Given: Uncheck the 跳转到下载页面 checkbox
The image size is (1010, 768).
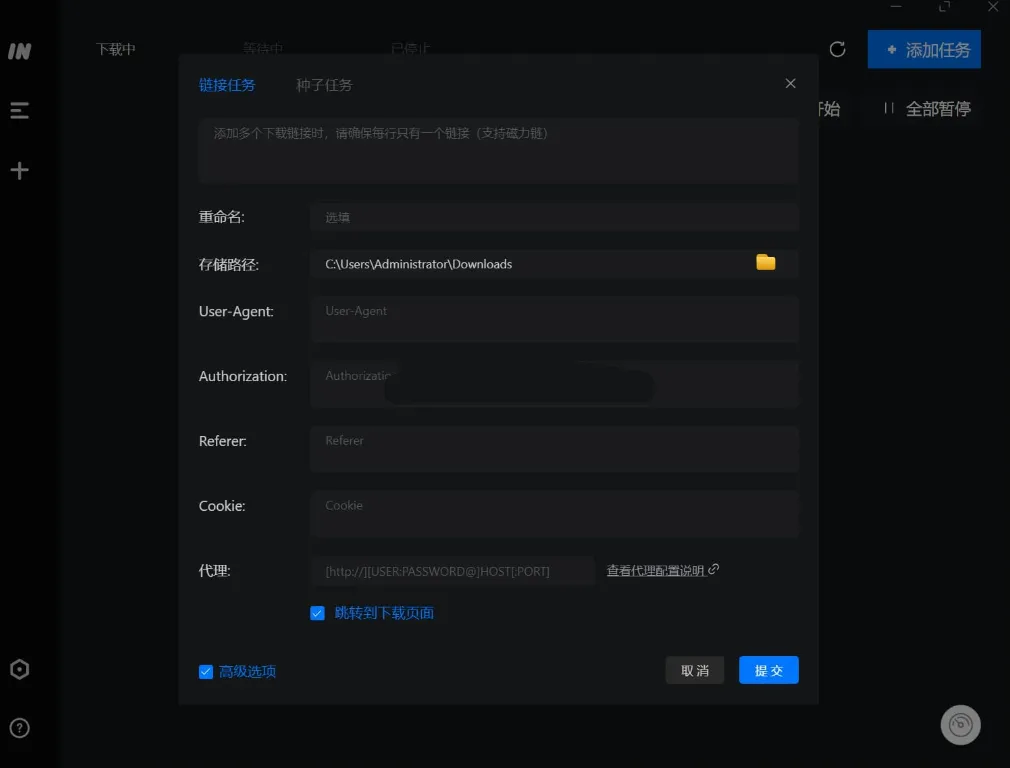Looking at the screenshot, I should point(318,612).
